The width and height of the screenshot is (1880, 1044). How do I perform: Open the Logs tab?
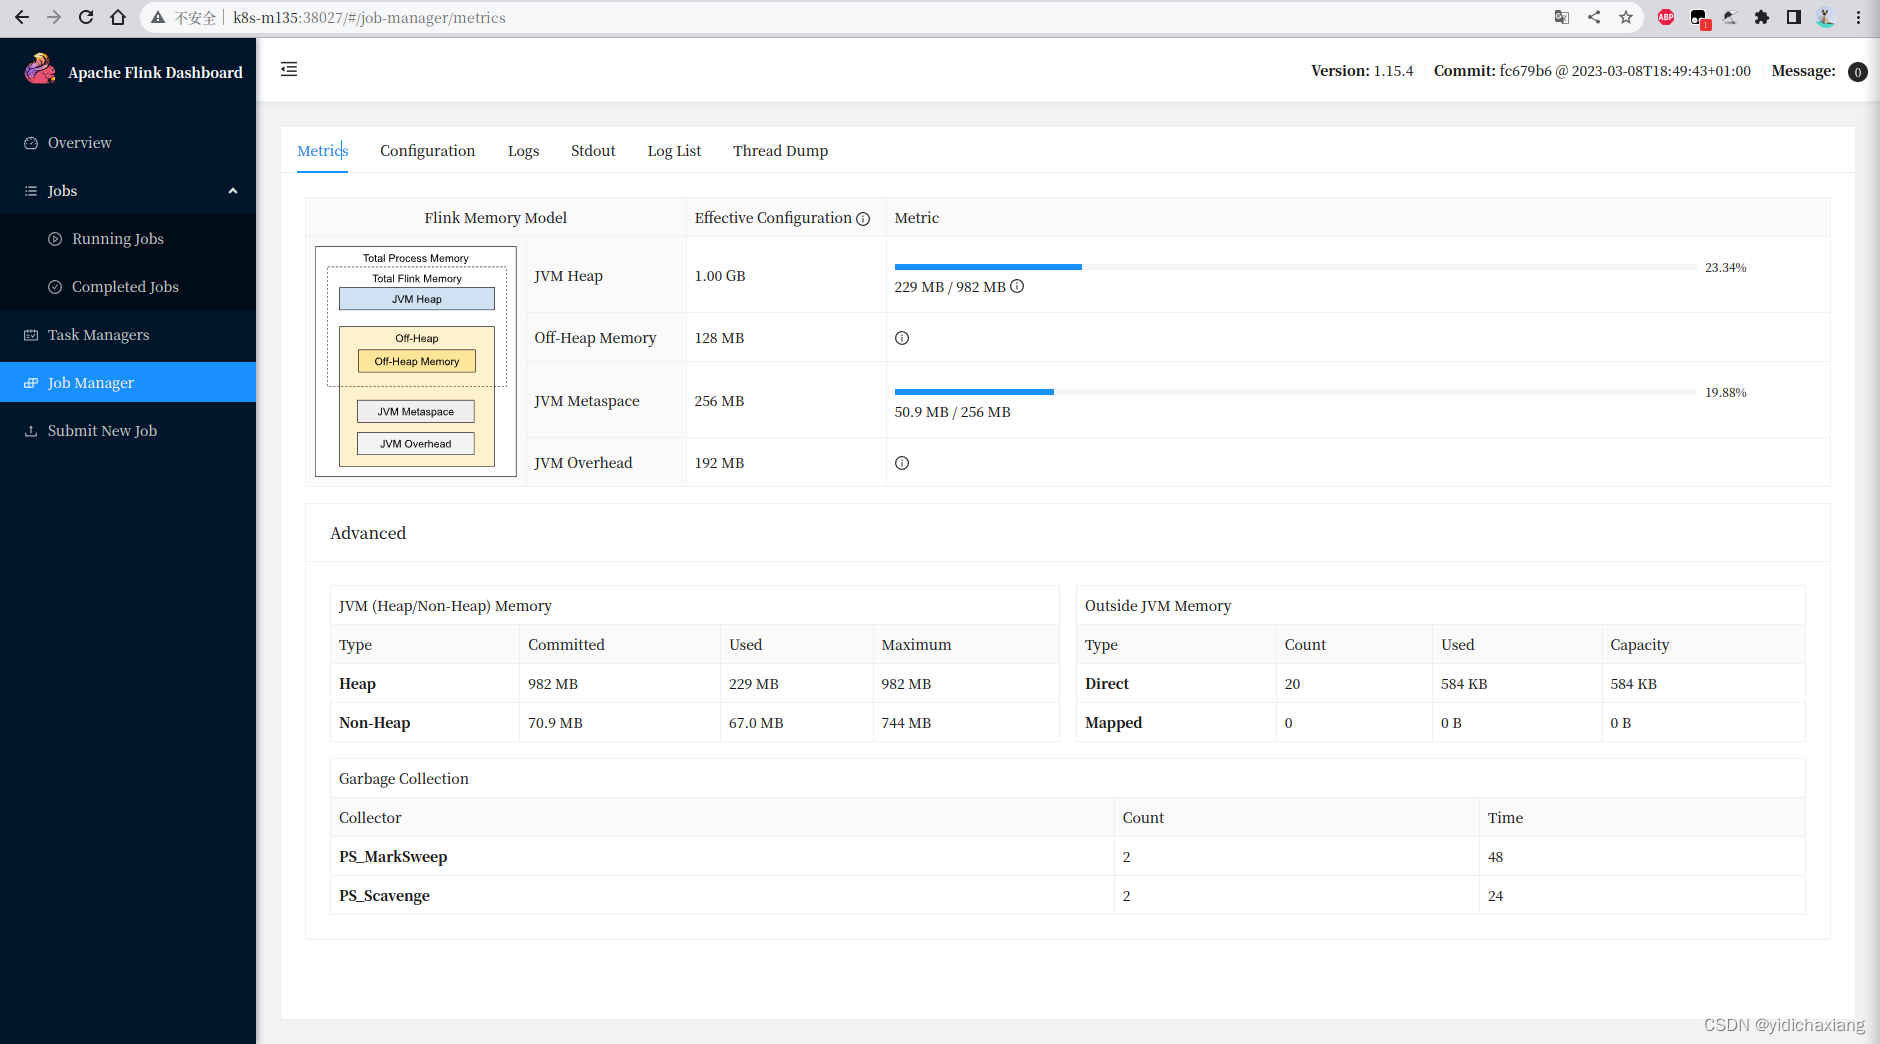pos(523,151)
